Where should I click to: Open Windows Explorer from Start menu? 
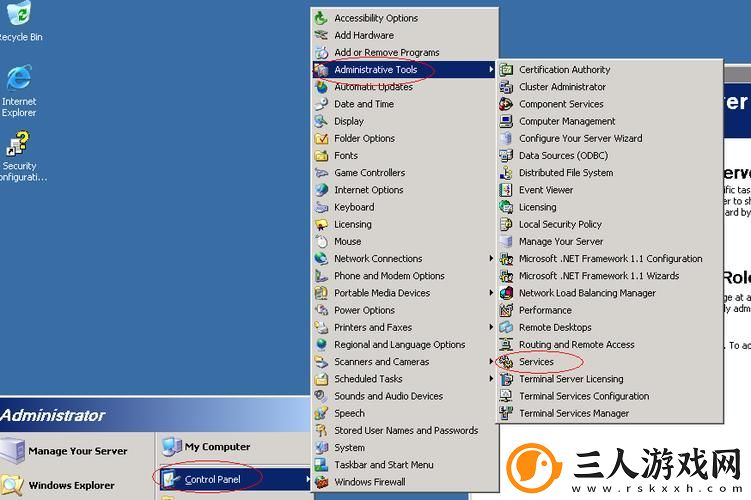77,485
